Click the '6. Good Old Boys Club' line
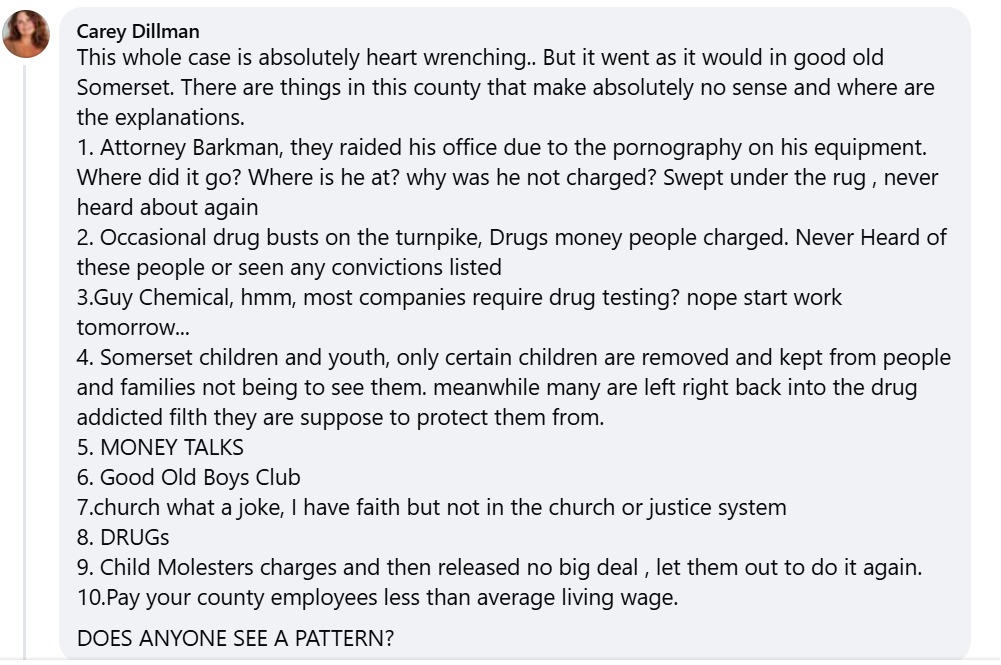Screen dimensions: 1001x665 [x=188, y=477]
